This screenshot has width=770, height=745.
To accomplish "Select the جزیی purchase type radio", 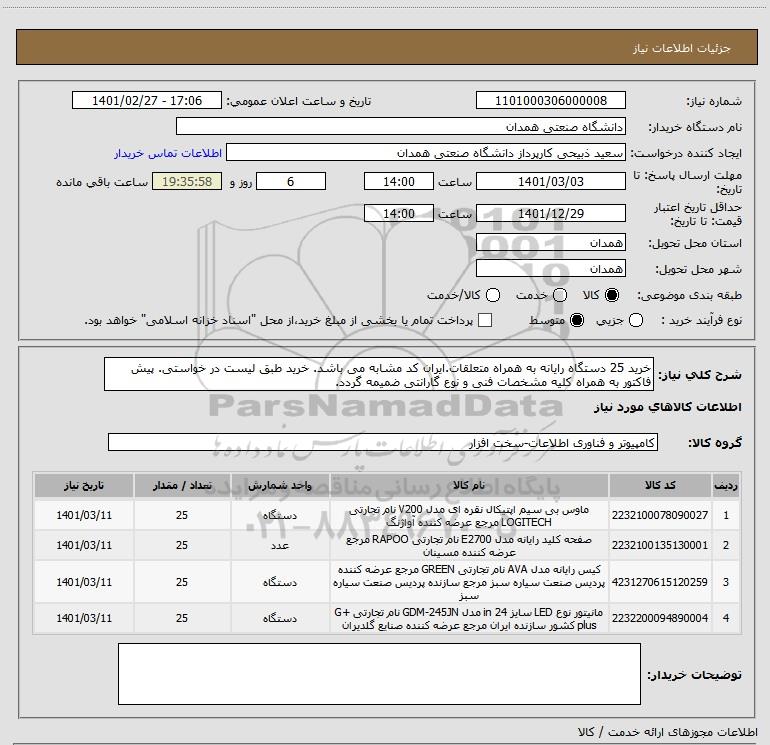I will [636, 320].
